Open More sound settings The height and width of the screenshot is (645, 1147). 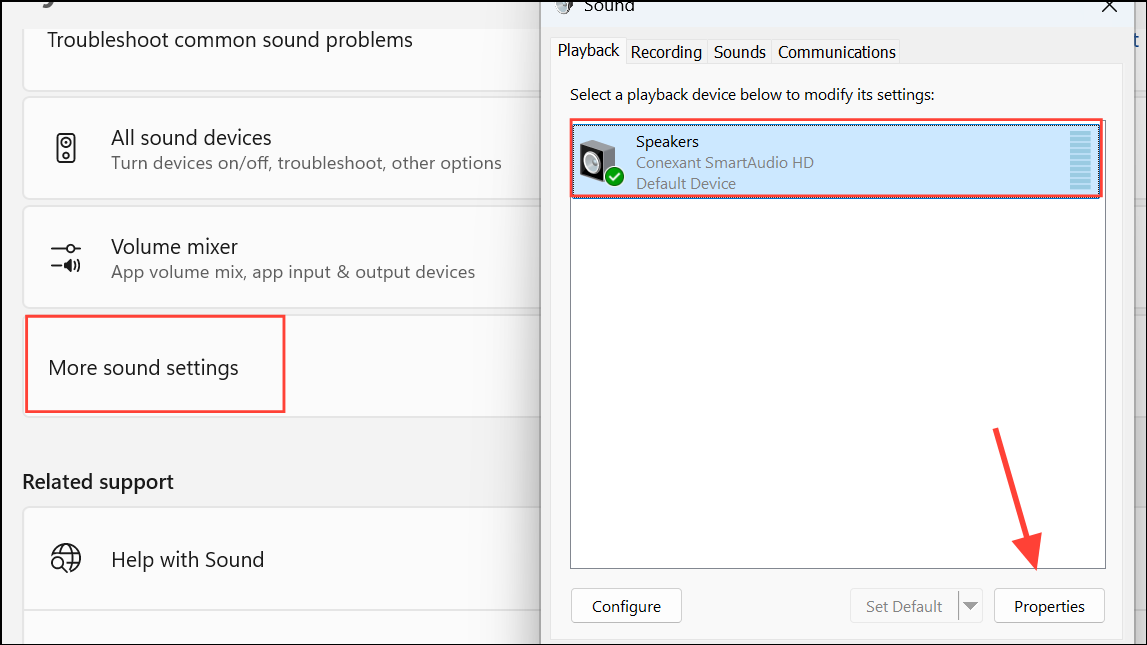(x=144, y=367)
